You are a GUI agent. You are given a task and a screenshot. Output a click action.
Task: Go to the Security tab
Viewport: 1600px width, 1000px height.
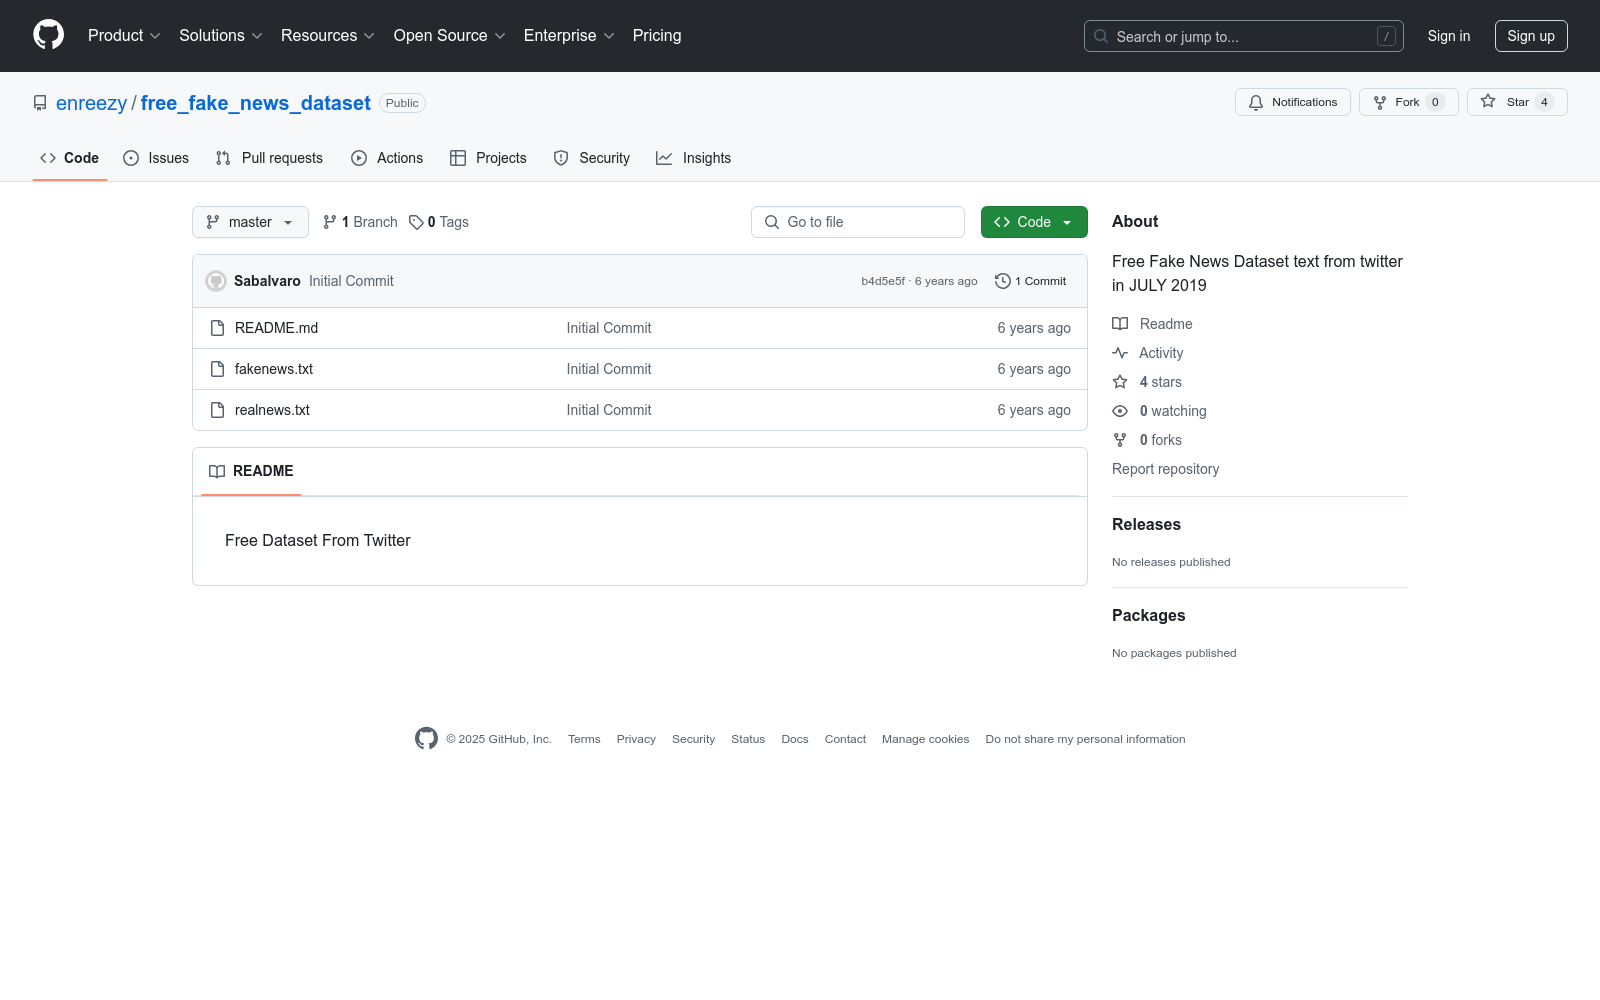(592, 158)
